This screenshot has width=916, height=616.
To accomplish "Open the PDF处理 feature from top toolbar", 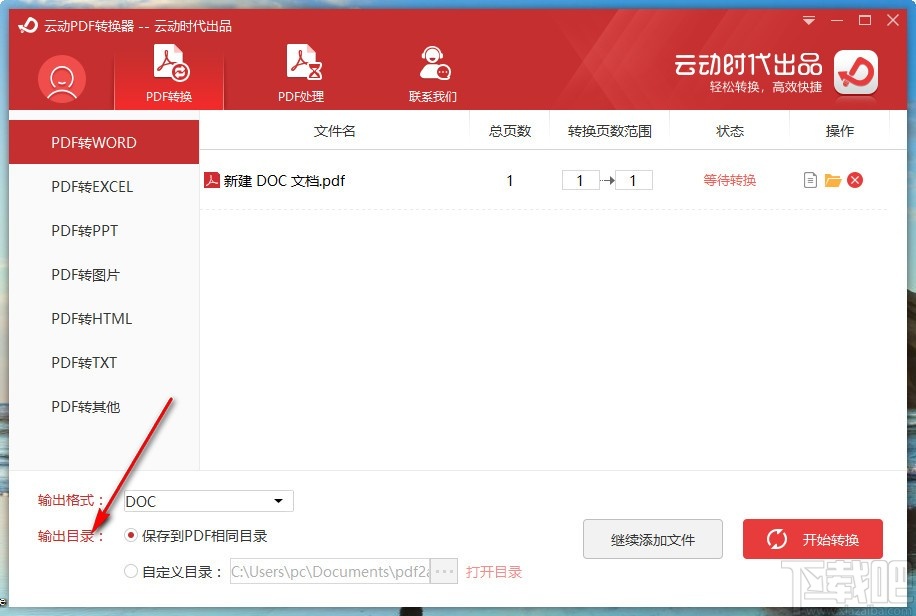I will 303,70.
